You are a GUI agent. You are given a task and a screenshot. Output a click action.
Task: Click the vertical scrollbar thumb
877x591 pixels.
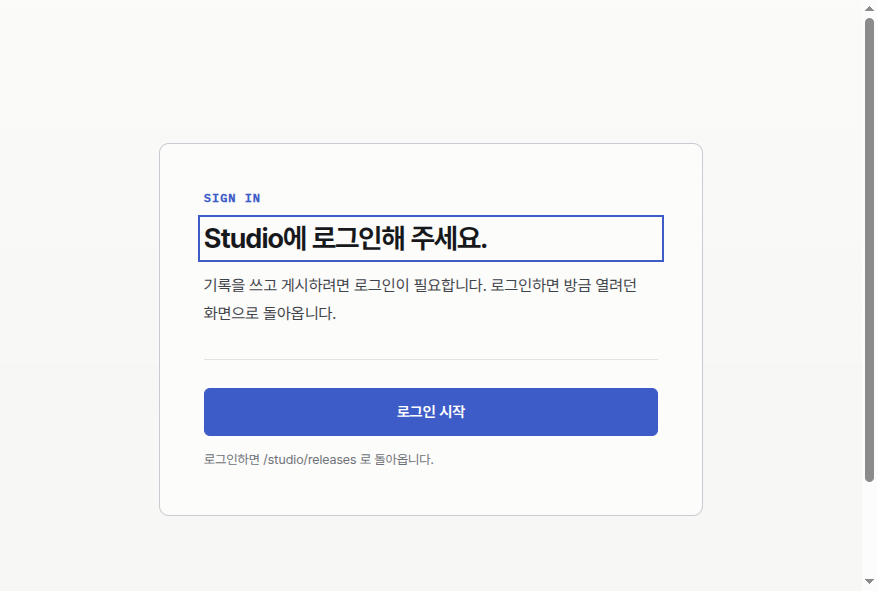869,249
